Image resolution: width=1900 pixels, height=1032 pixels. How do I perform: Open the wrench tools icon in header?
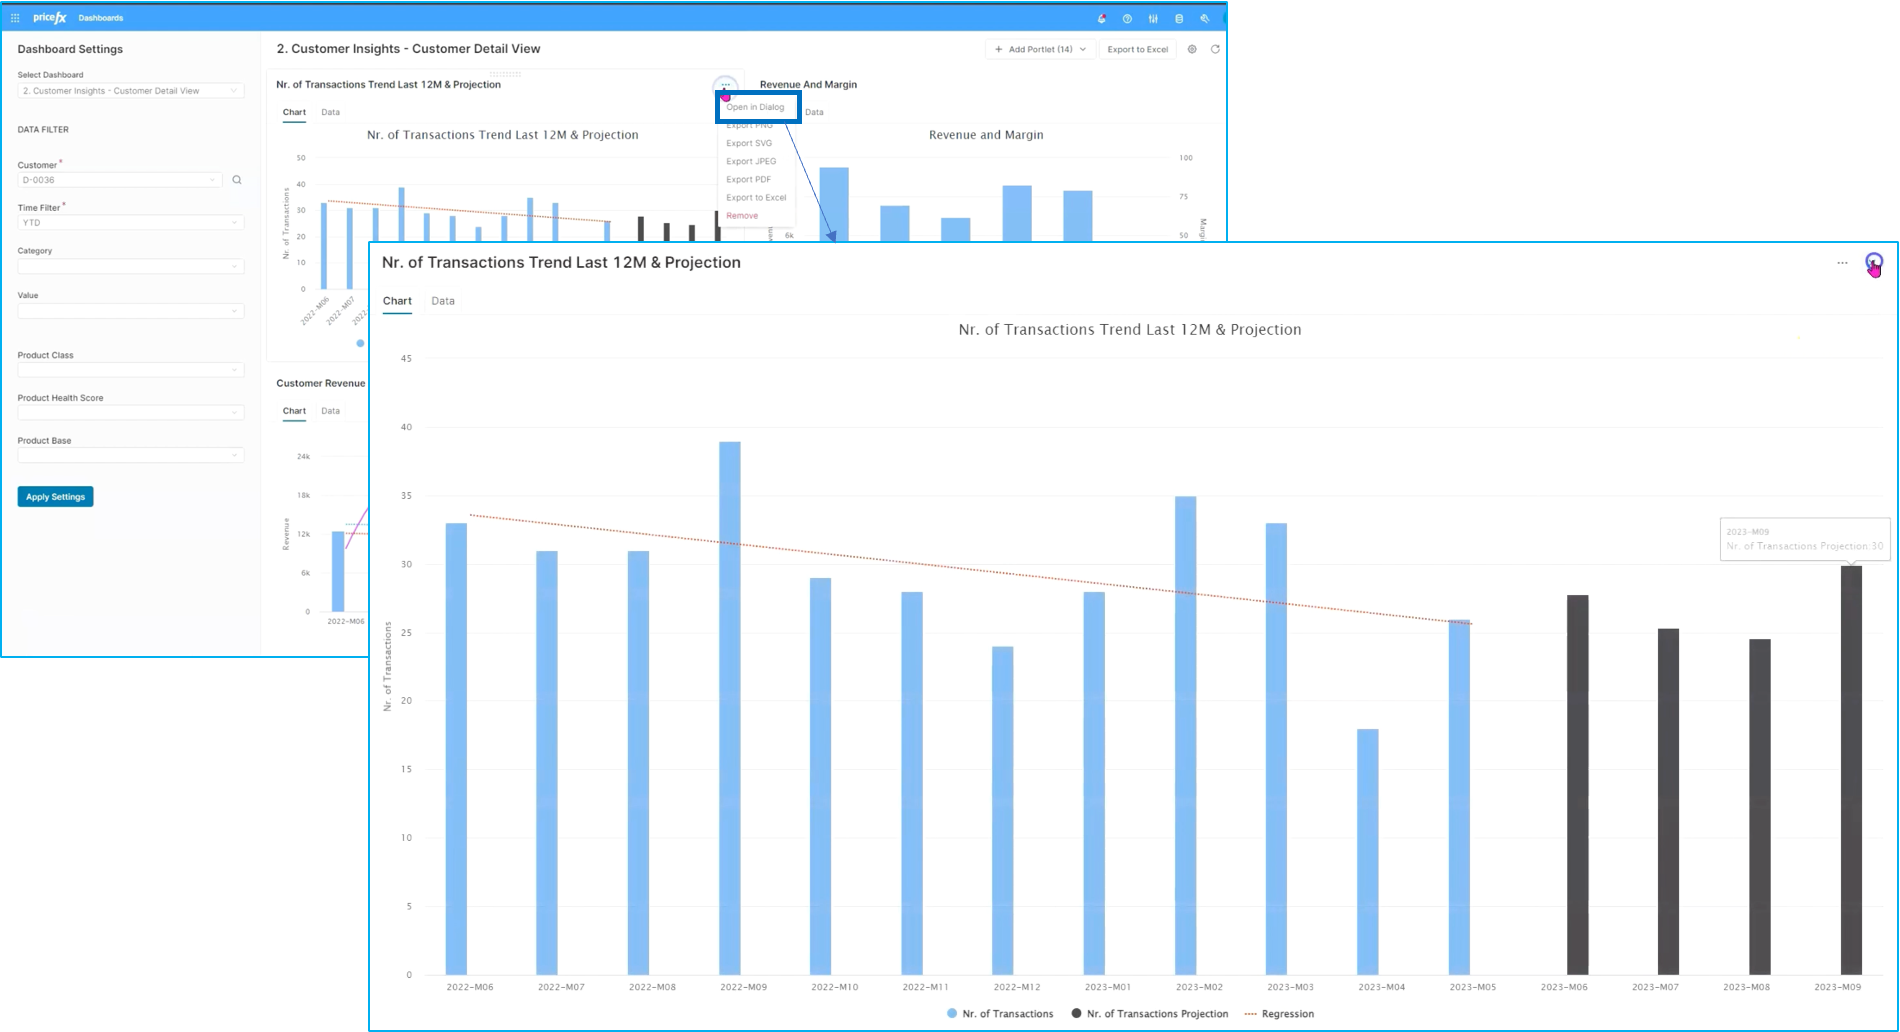point(1205,18)
